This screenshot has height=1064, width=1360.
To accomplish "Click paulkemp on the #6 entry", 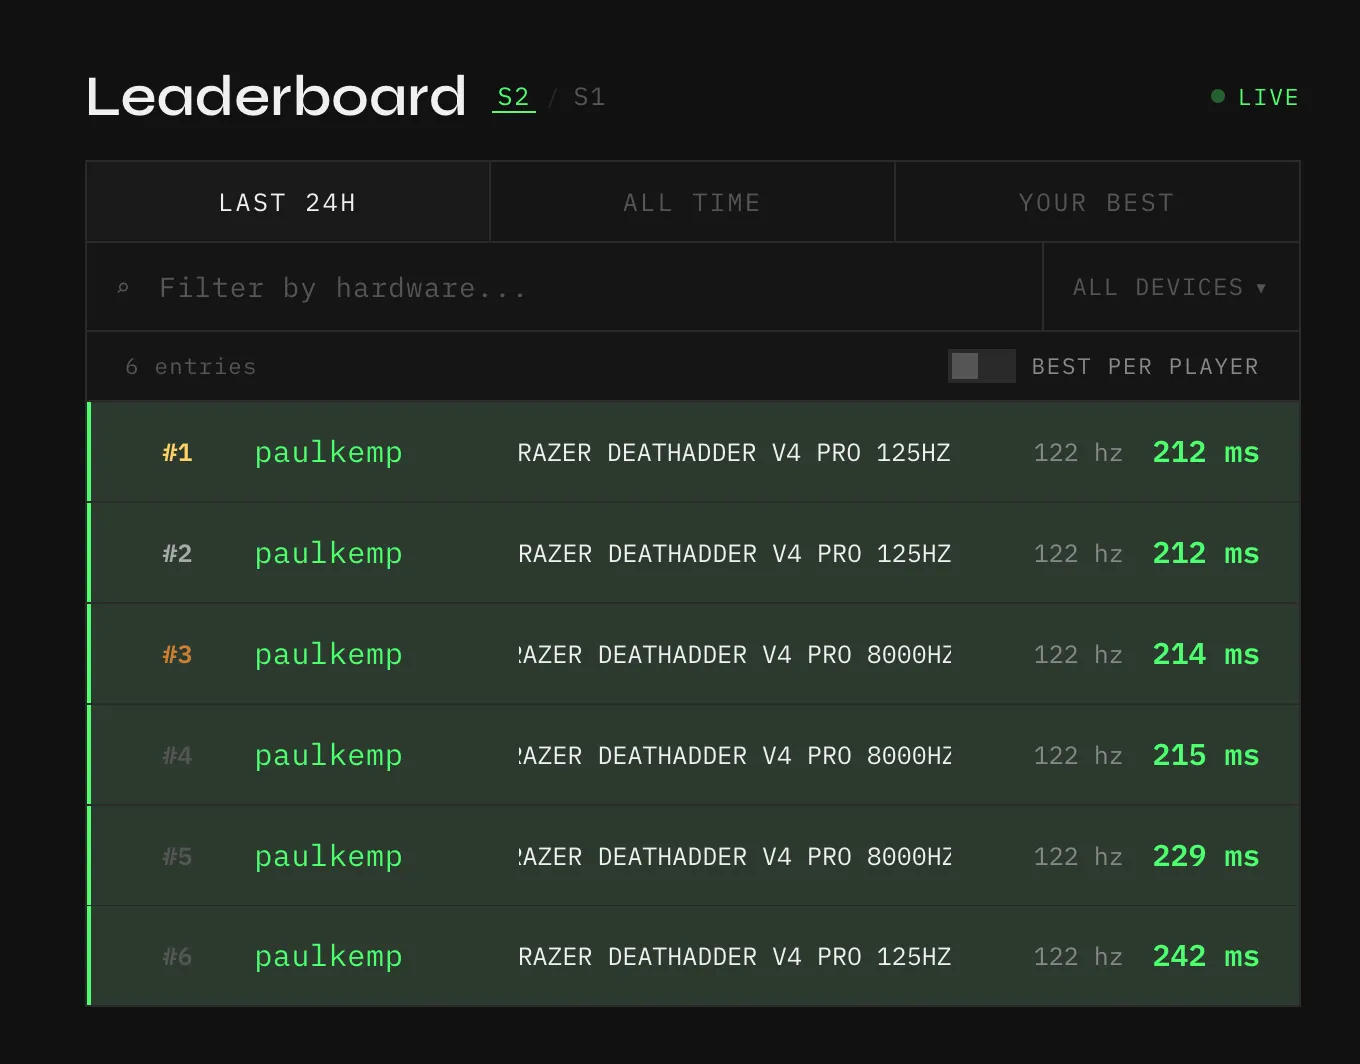I will tap(328, 956).
